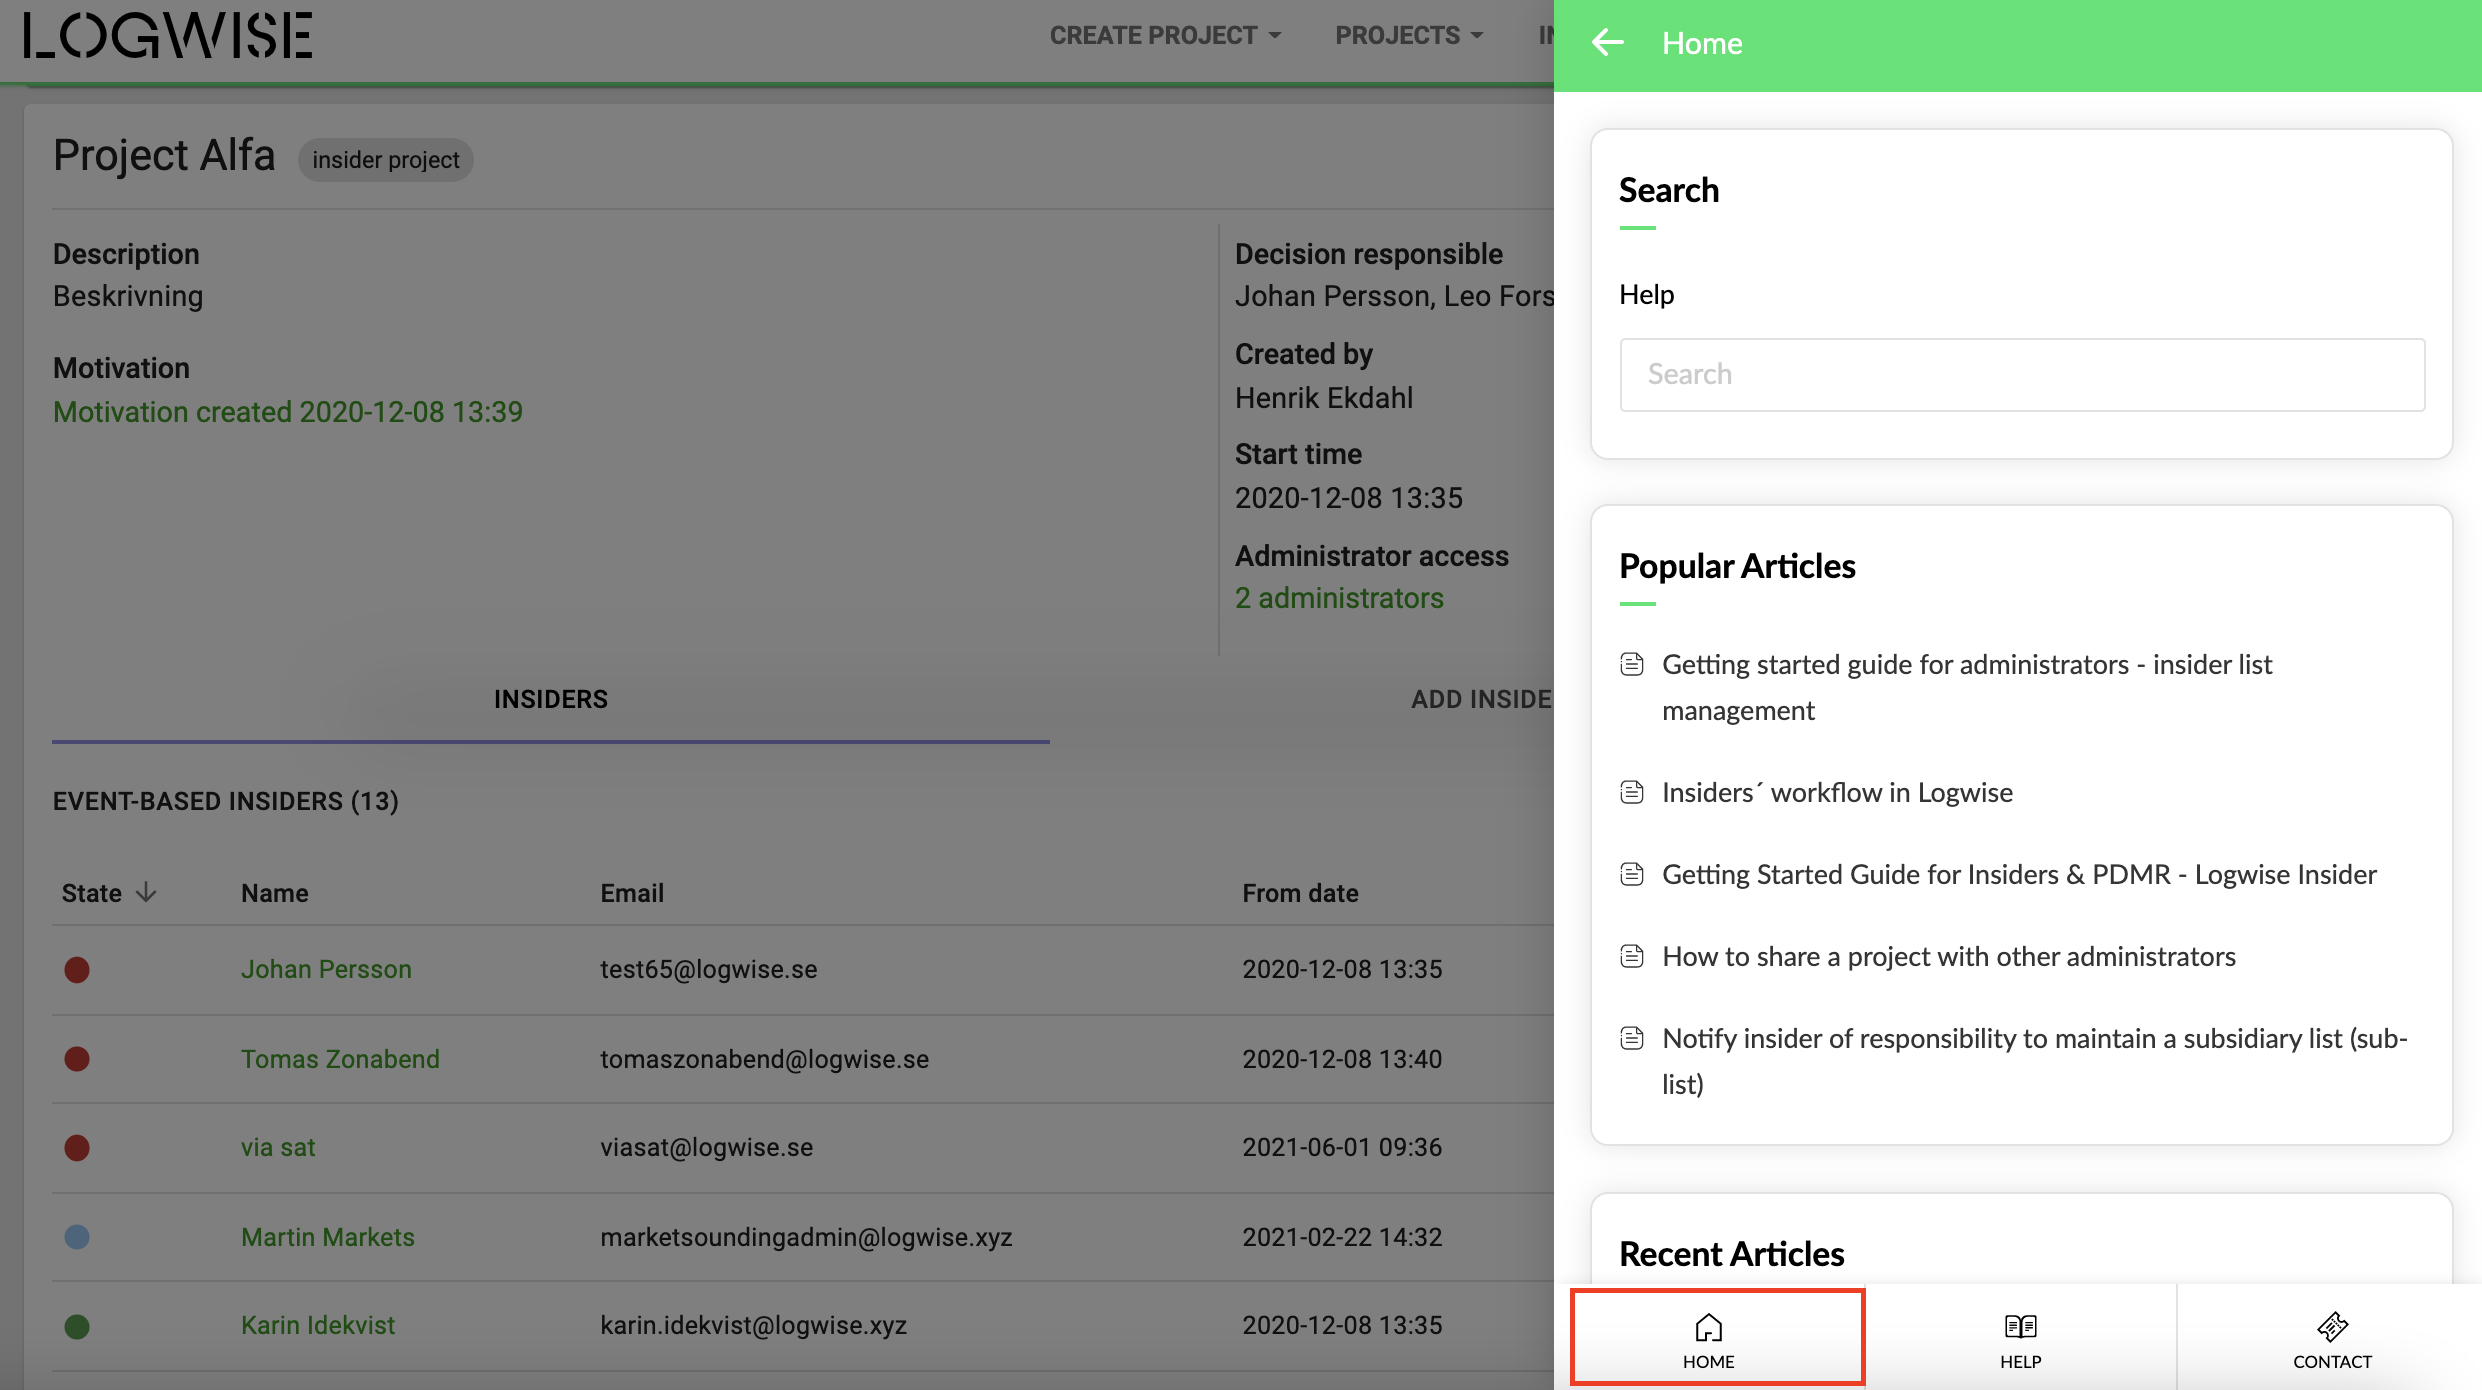Open via sat insider profile

point(278,1147)
